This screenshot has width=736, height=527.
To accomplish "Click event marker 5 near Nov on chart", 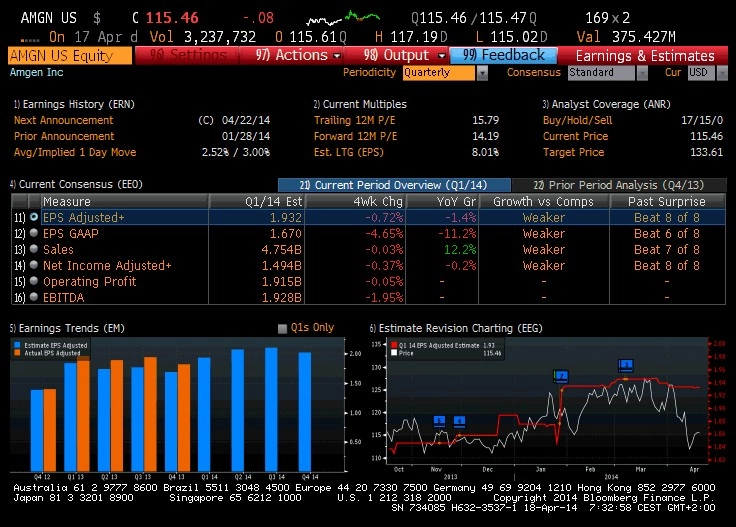I will (x=439, y=421).
